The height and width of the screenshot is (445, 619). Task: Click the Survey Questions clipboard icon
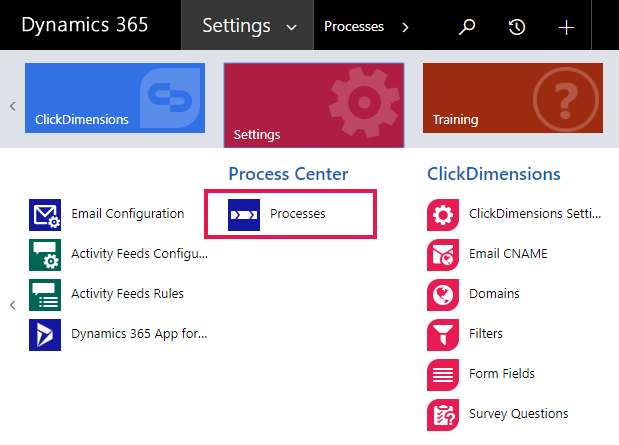coord(443,415)
